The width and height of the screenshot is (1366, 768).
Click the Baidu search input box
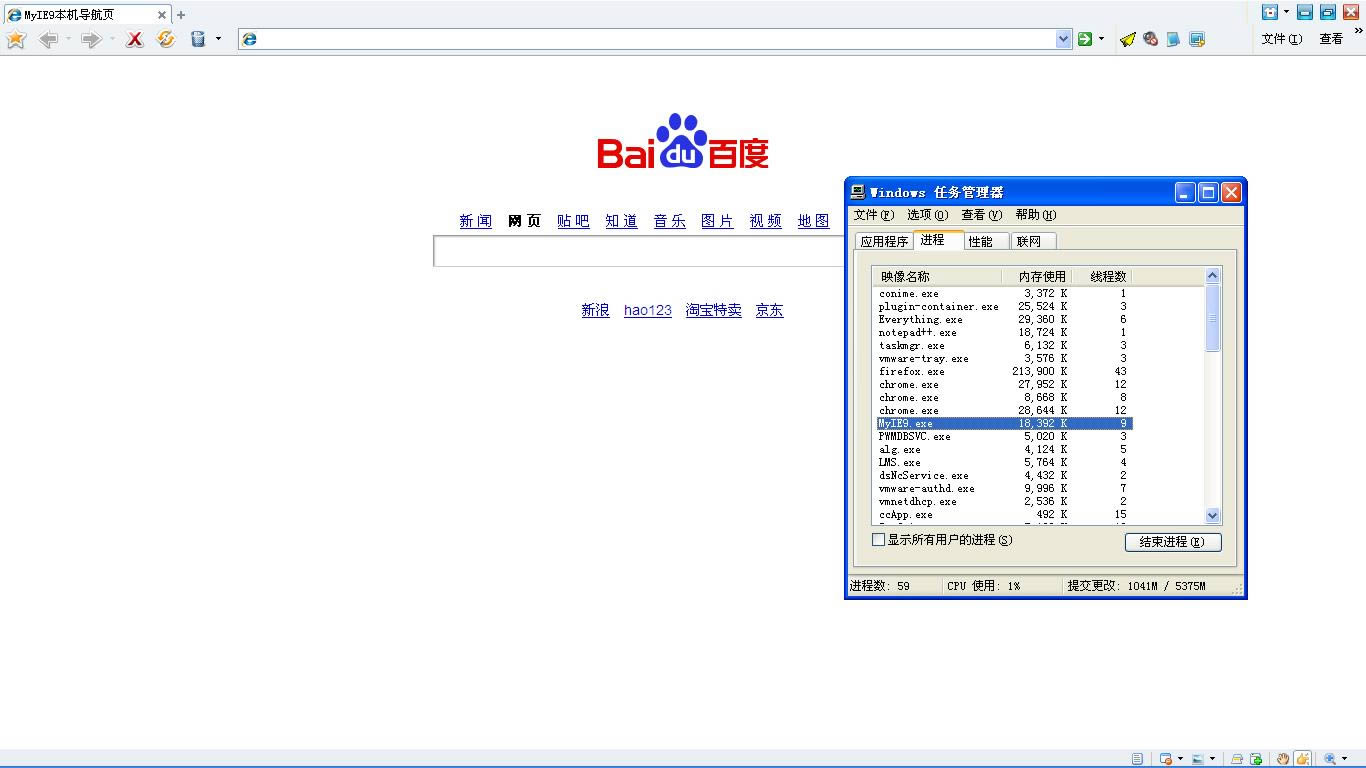640,251
